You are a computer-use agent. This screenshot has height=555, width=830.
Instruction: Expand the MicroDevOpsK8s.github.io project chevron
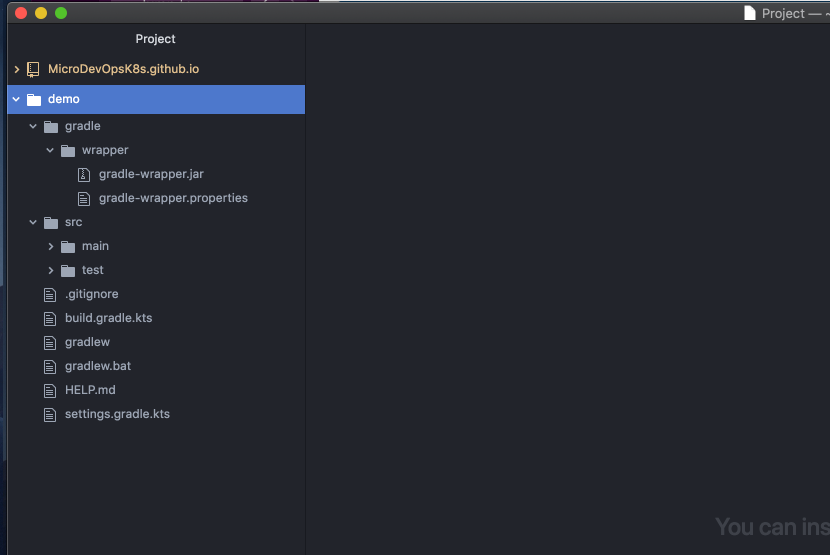(x=16, y=69)
